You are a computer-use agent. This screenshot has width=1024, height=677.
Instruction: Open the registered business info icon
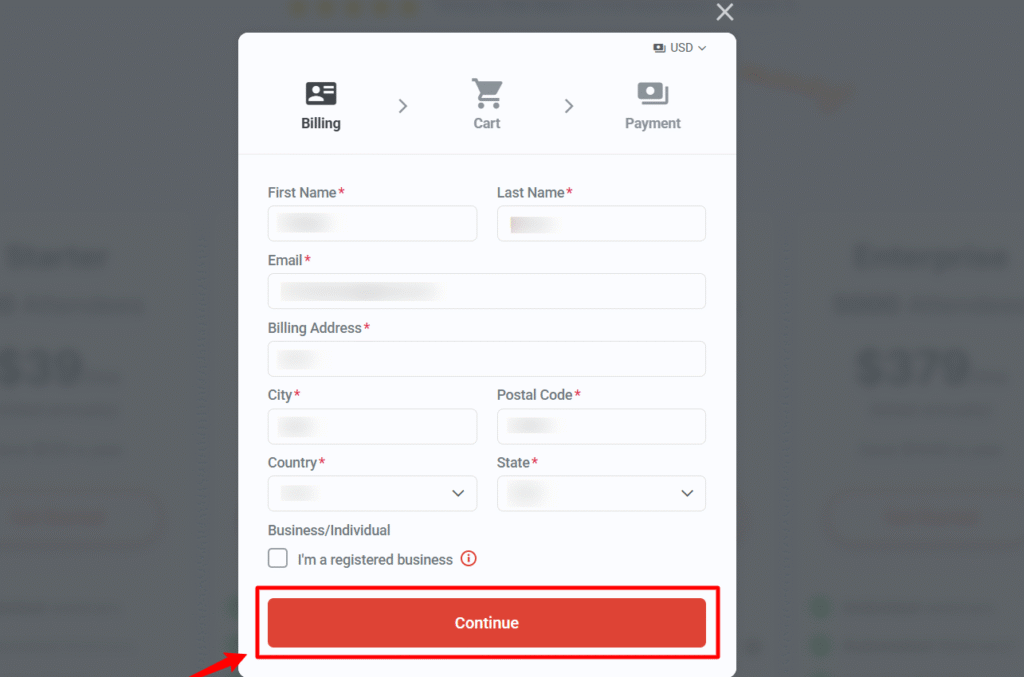tap(468, 559)
